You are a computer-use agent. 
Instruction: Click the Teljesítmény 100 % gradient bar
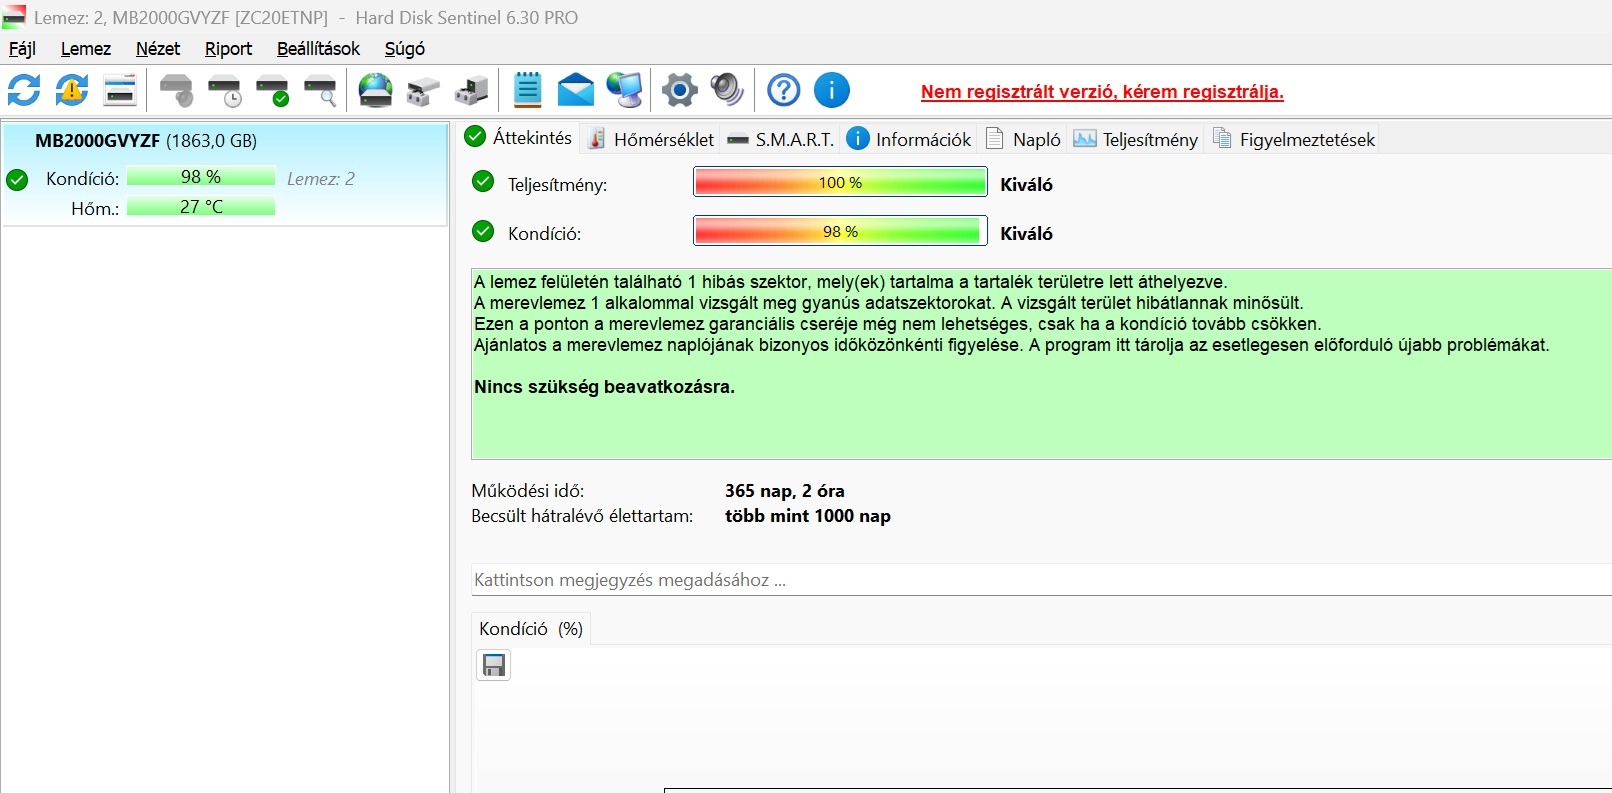pyautogui.click(x=840, y=182)
